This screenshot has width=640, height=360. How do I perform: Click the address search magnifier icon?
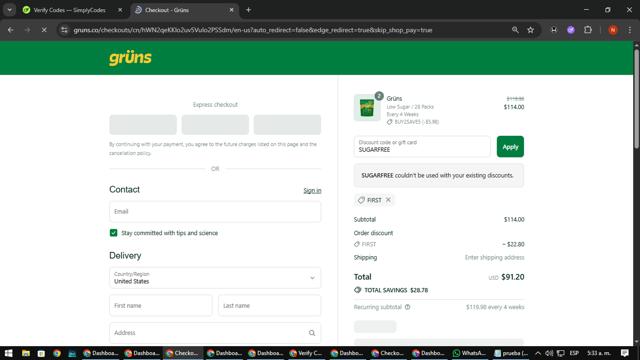pos(312,333)
